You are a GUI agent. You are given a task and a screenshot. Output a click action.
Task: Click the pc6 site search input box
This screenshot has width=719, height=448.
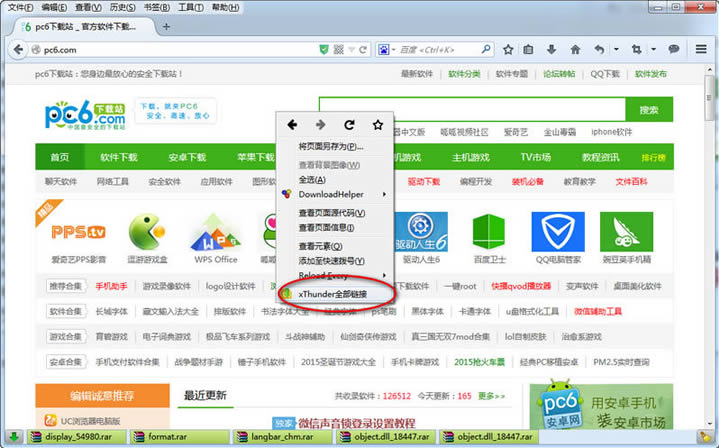click(x=472, y=110)
